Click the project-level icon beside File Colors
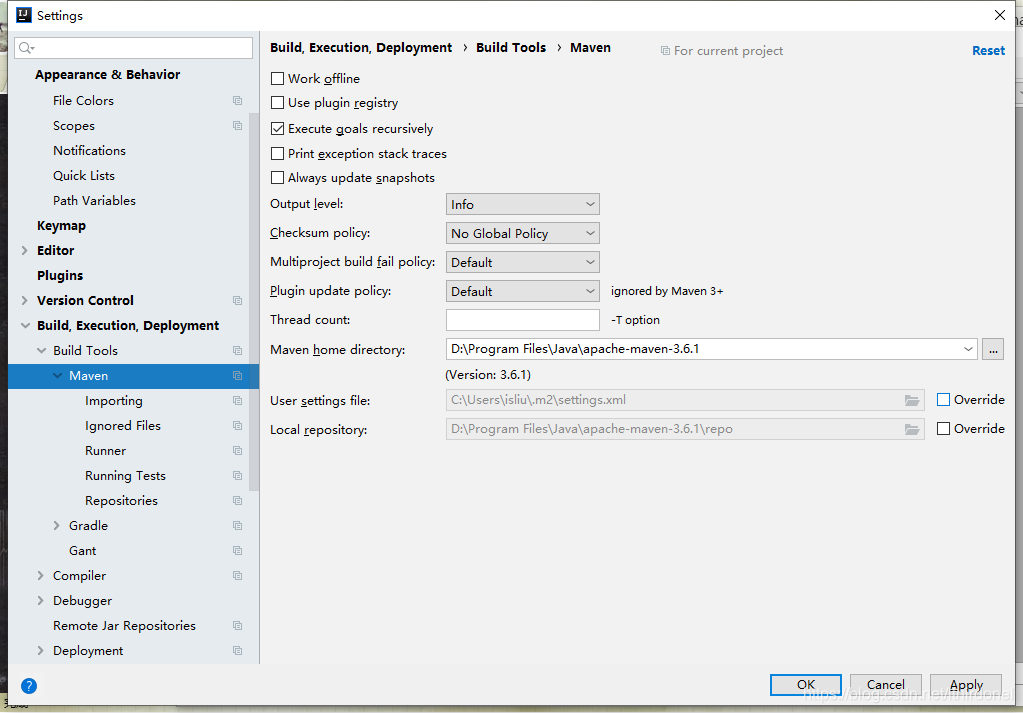The width and height of the screenshot is (1023, 713). coord(237,100)
